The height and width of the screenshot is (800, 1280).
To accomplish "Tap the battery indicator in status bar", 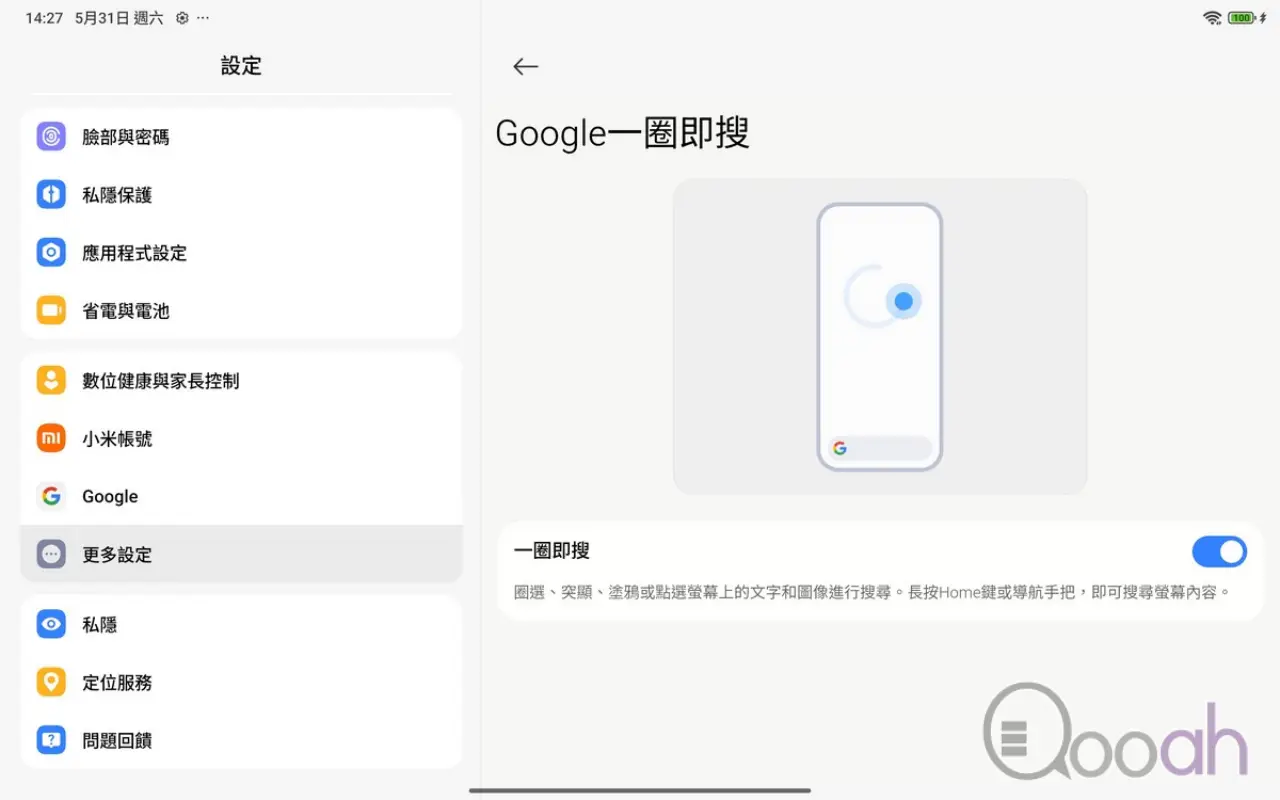I will pos(1241,18).
